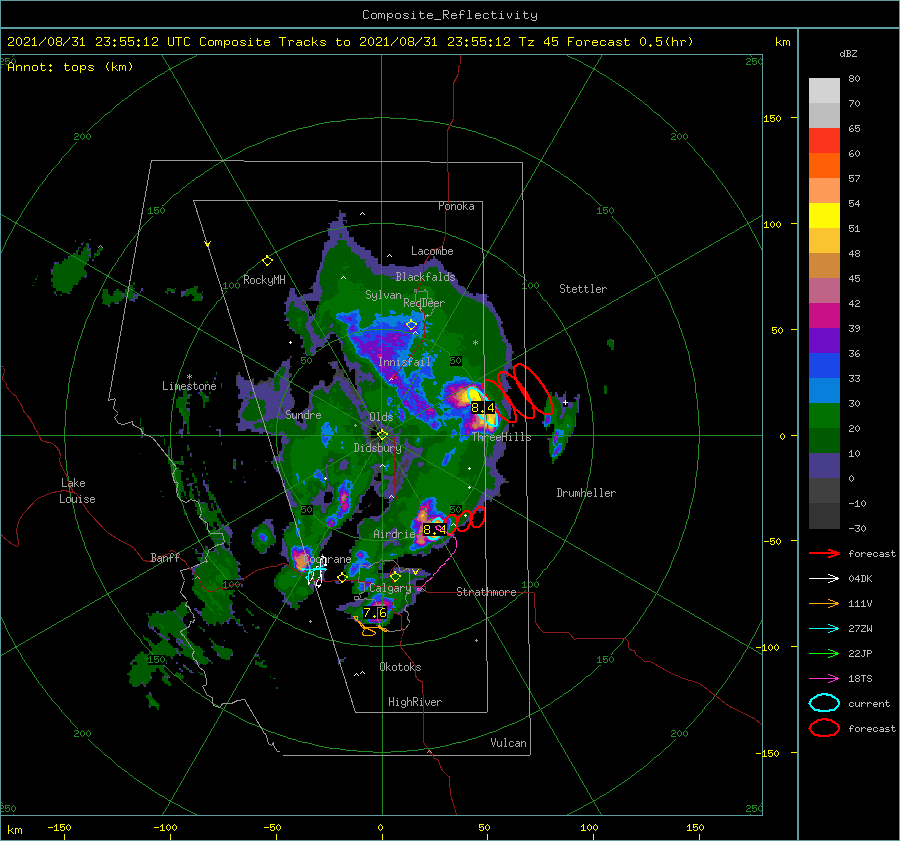Viewport: 900px width, 841px height.
Task: Click the red forecast arrow legend icon
Action: [824, 553]
